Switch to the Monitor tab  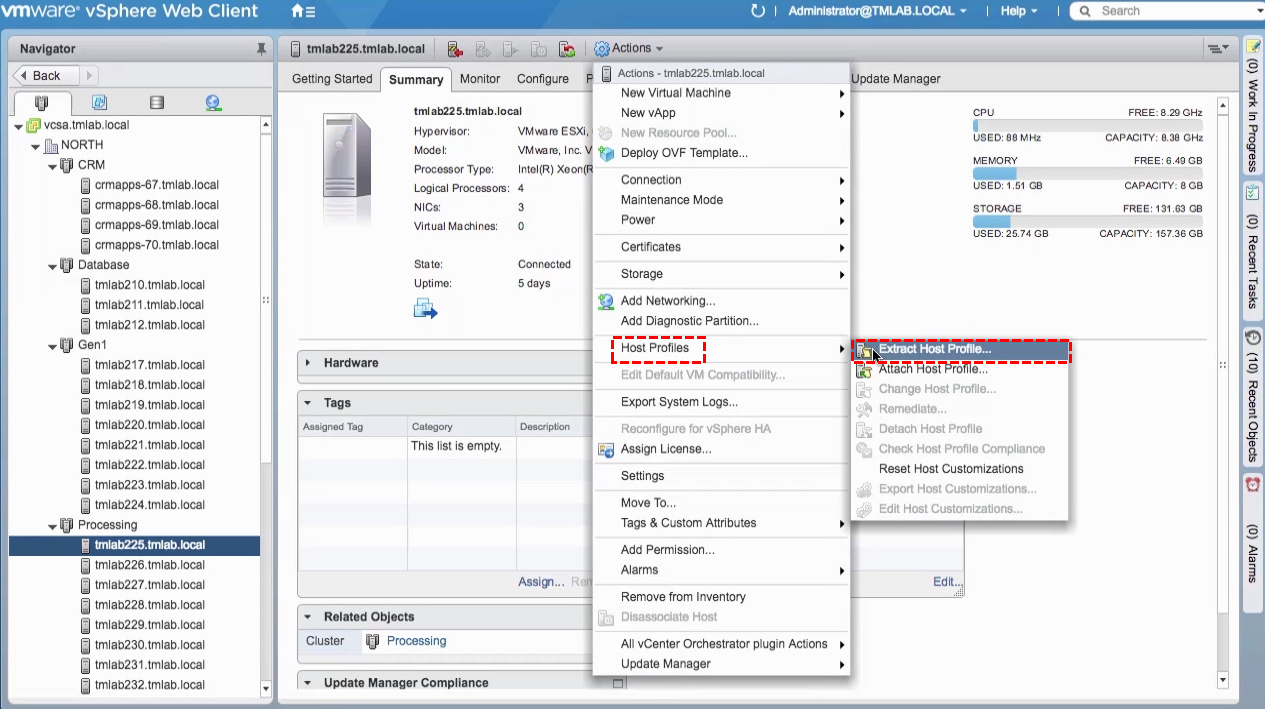coord(480,79)
